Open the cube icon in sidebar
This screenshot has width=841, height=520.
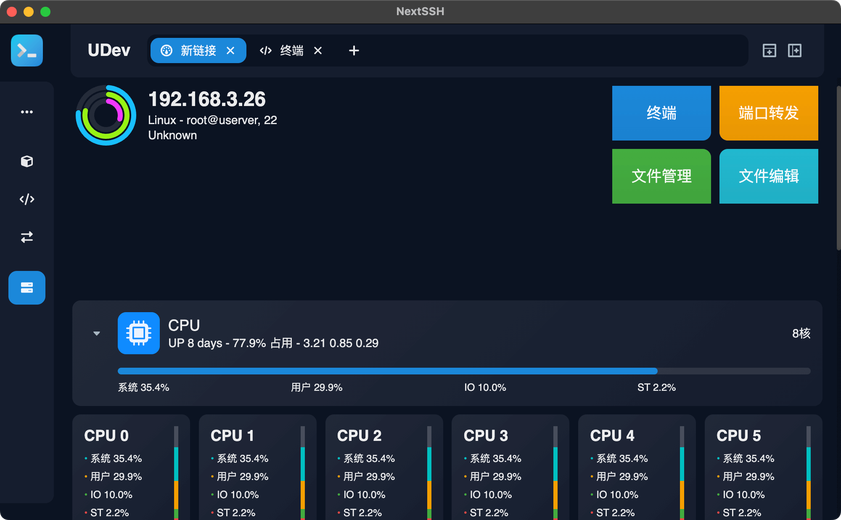(27, 161)
